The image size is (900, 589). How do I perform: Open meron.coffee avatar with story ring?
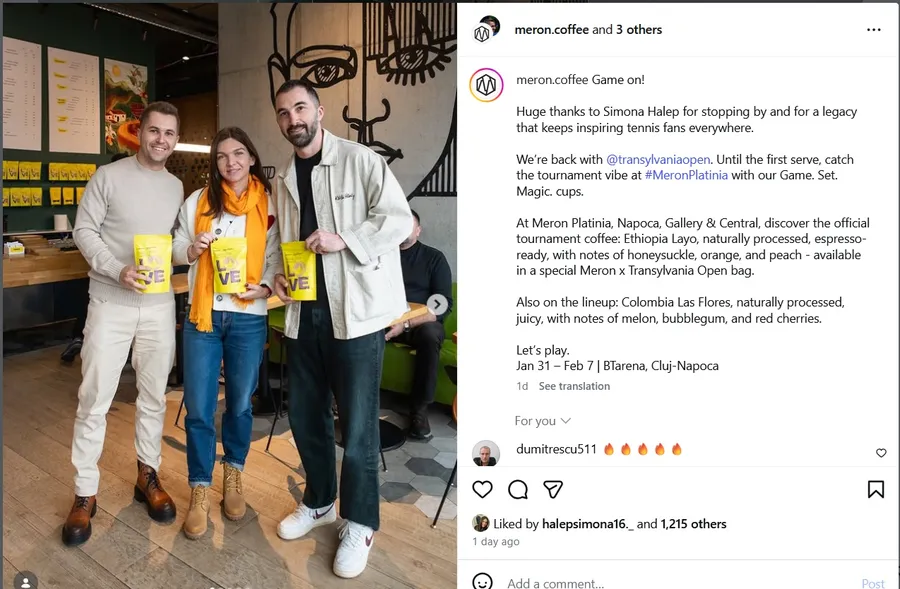click(486, 85)
